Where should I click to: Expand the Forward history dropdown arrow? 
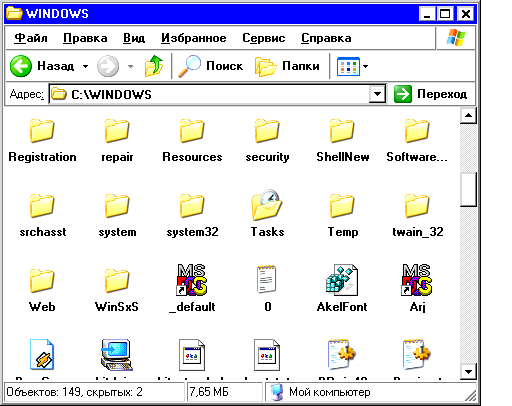(x=131, y=66)
